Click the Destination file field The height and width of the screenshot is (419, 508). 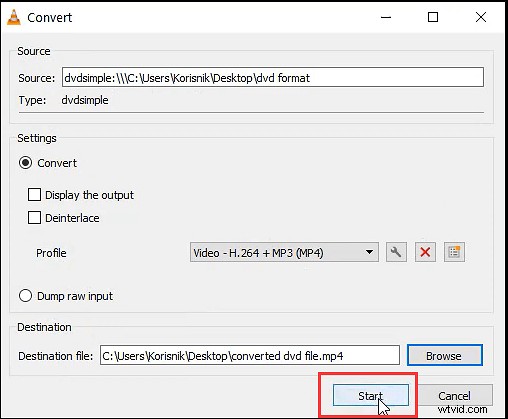tap(250, 355)
